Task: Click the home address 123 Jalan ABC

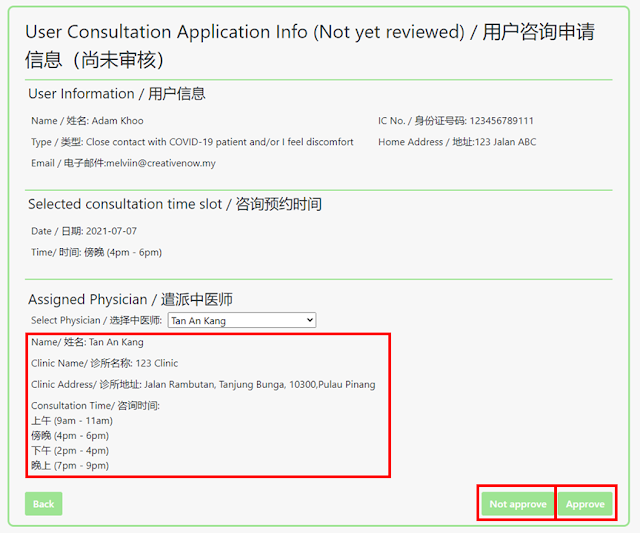Action: pyautogui.click(x=505, y=142)
